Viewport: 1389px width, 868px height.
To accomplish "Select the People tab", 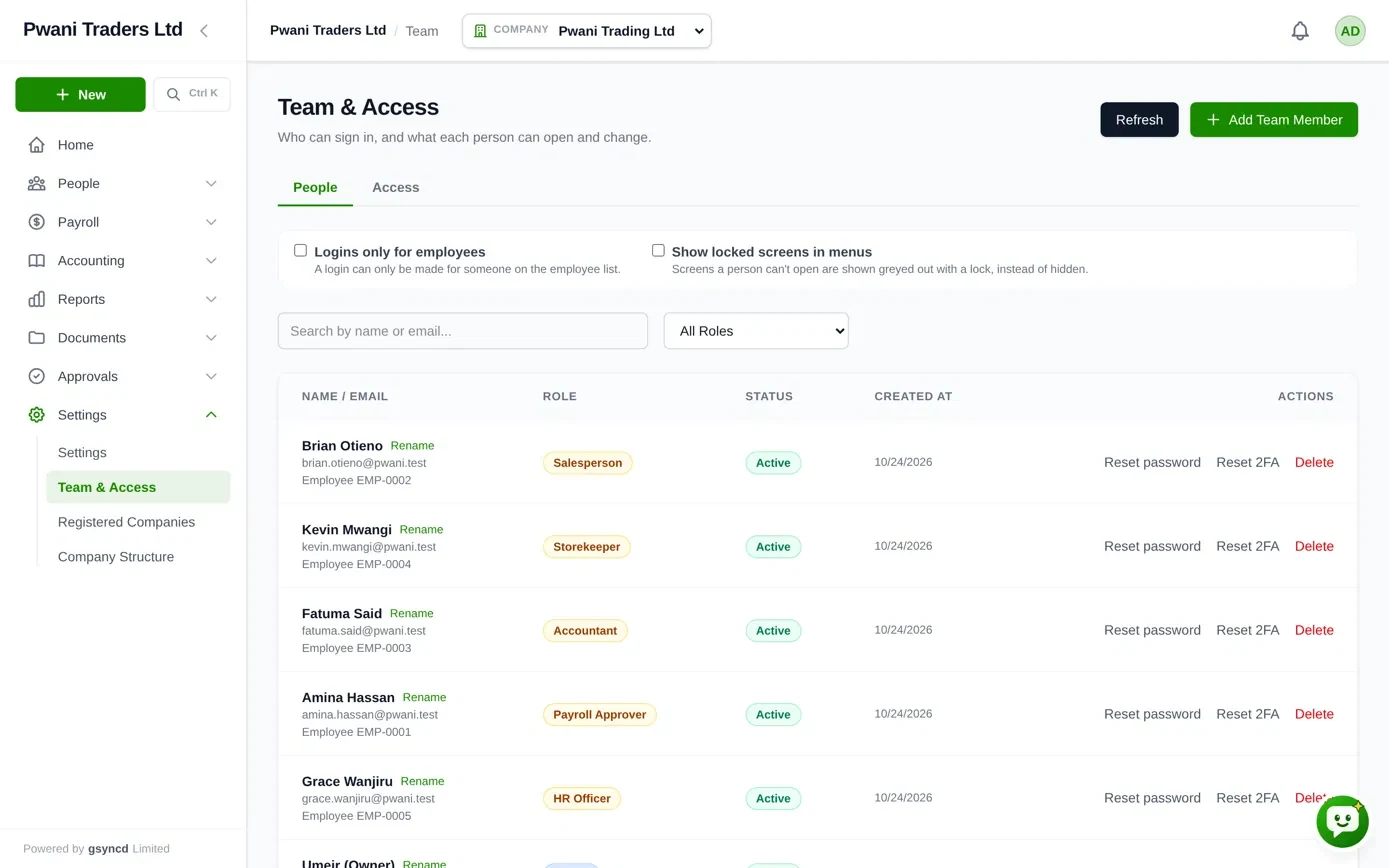I will [x=315, y=187].
